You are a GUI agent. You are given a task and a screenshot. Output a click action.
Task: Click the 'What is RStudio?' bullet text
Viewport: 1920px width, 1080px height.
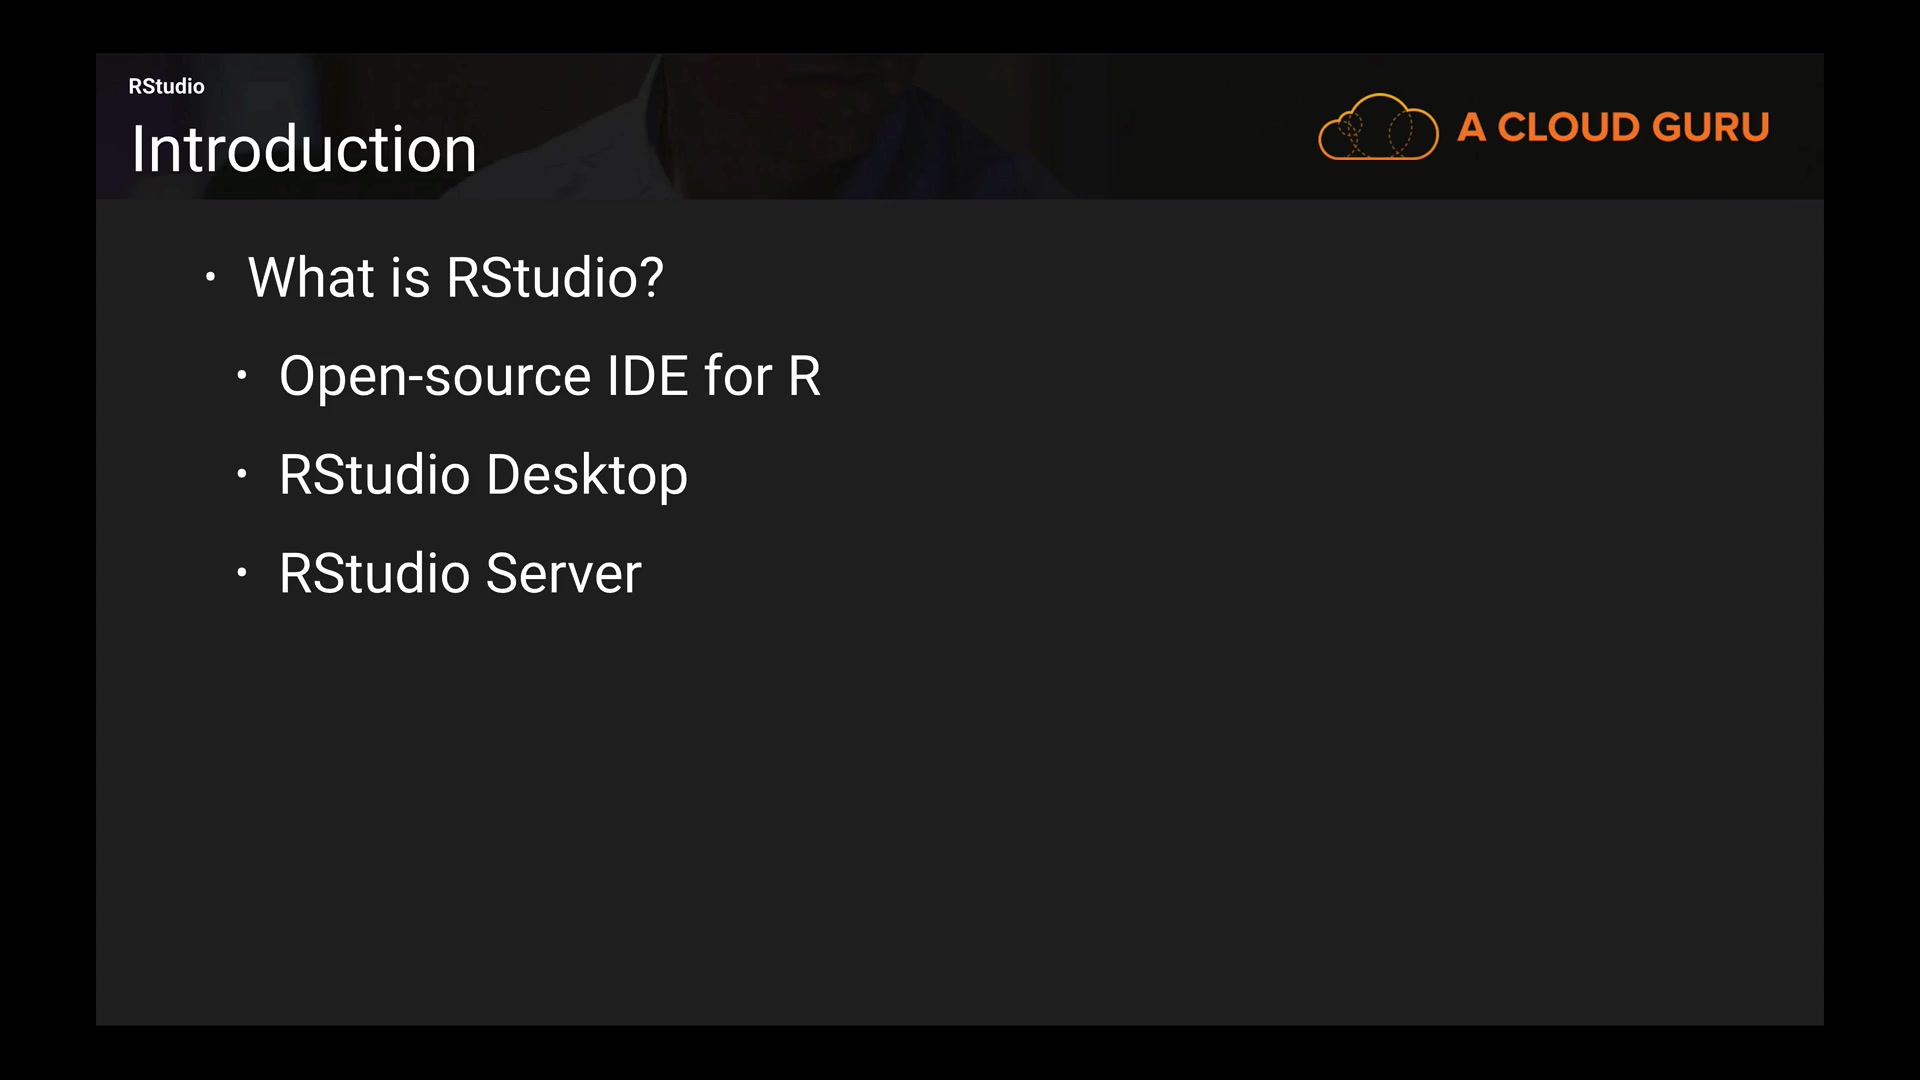point(455,277)
